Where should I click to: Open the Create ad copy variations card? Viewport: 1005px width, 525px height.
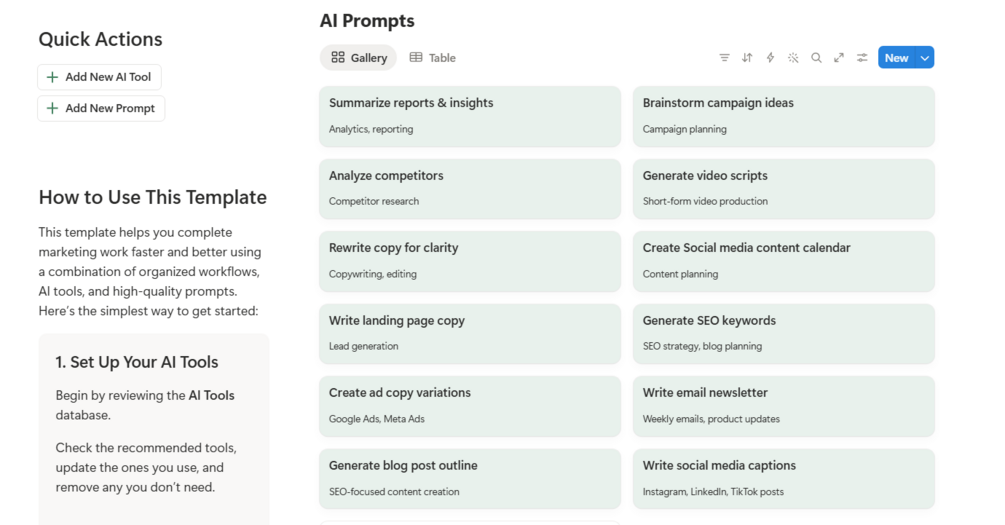[470, 406]
